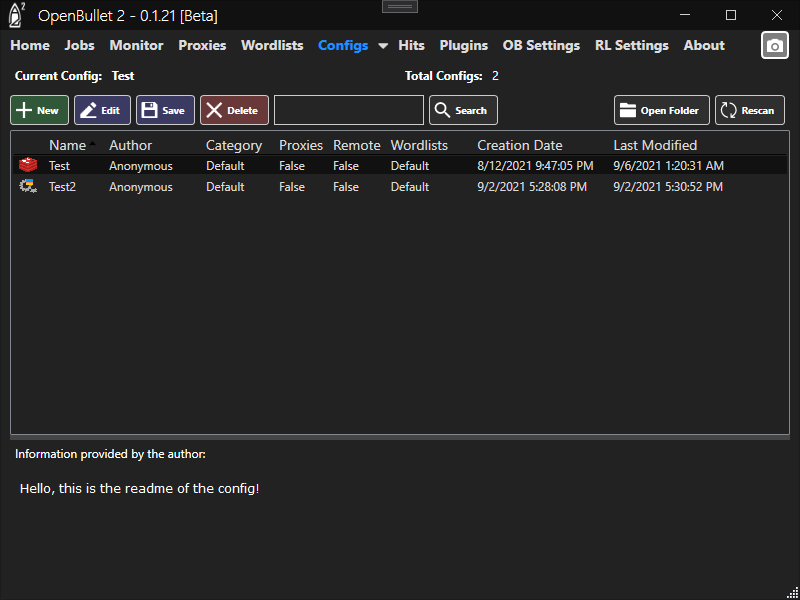Delete the selected config
800x600 pixels.
click(x=234, y=110)
